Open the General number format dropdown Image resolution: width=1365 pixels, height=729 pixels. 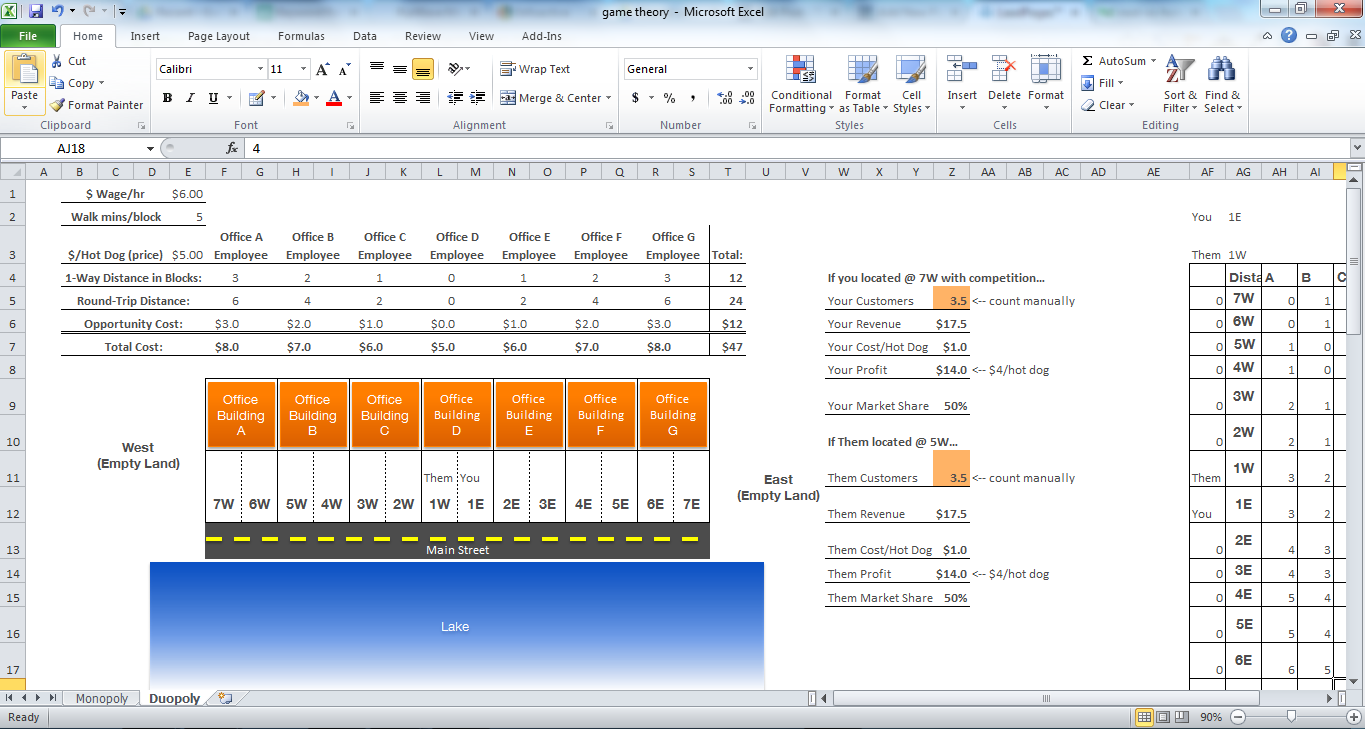pos(751,69)
